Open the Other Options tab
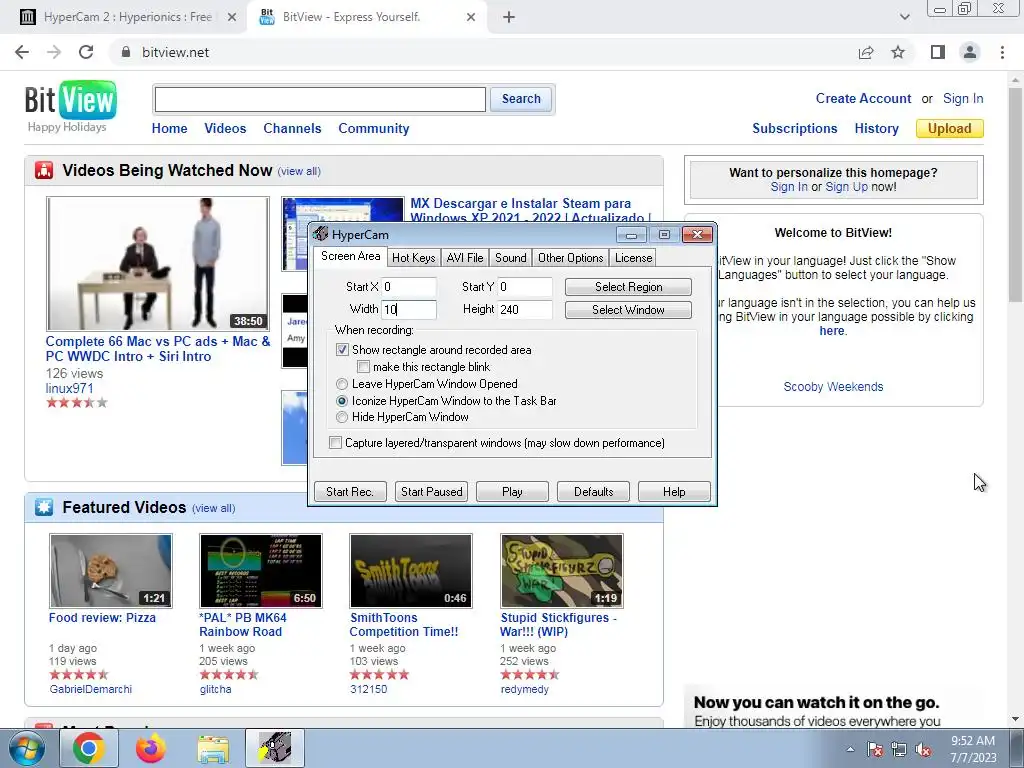Image resolution: width=1024 pixels, height=768 pixels. (571, 258)
